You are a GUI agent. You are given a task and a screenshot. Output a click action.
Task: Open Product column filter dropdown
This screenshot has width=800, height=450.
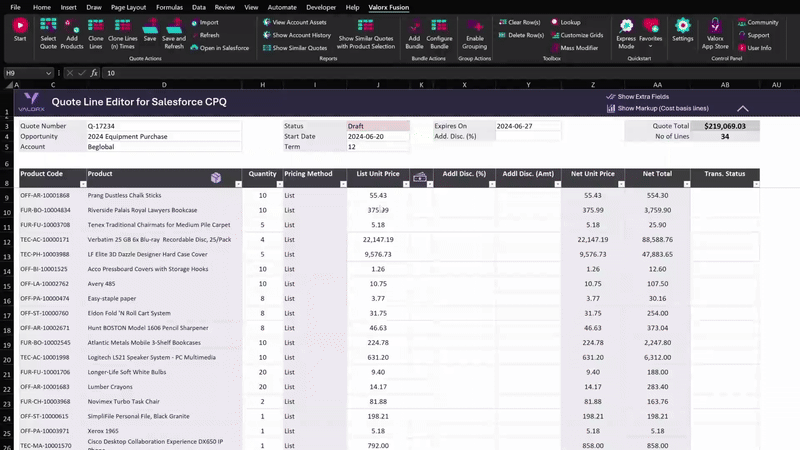[x=238, y=184]
